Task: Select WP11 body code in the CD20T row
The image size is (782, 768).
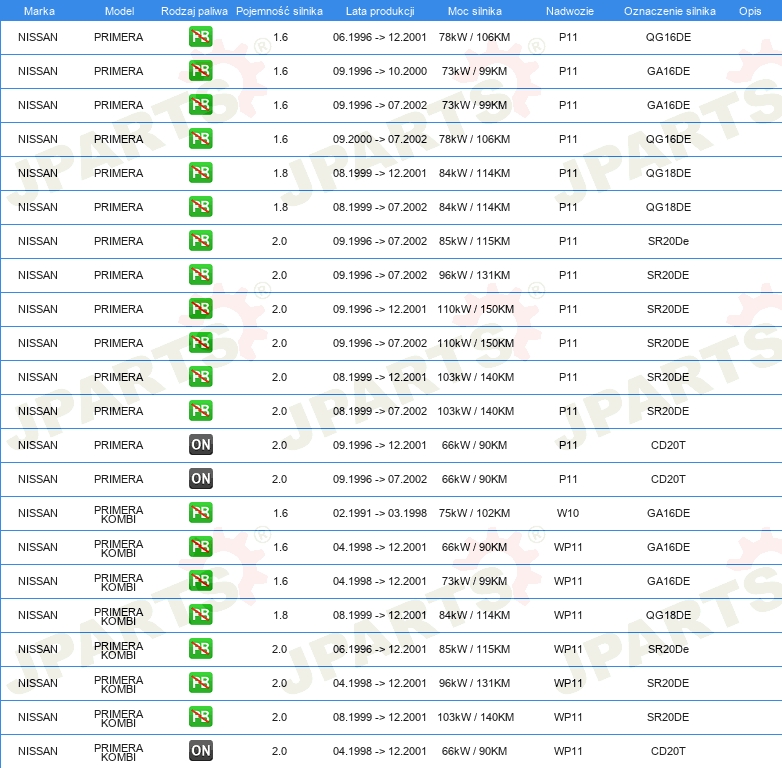Action: tap(568, 751)
